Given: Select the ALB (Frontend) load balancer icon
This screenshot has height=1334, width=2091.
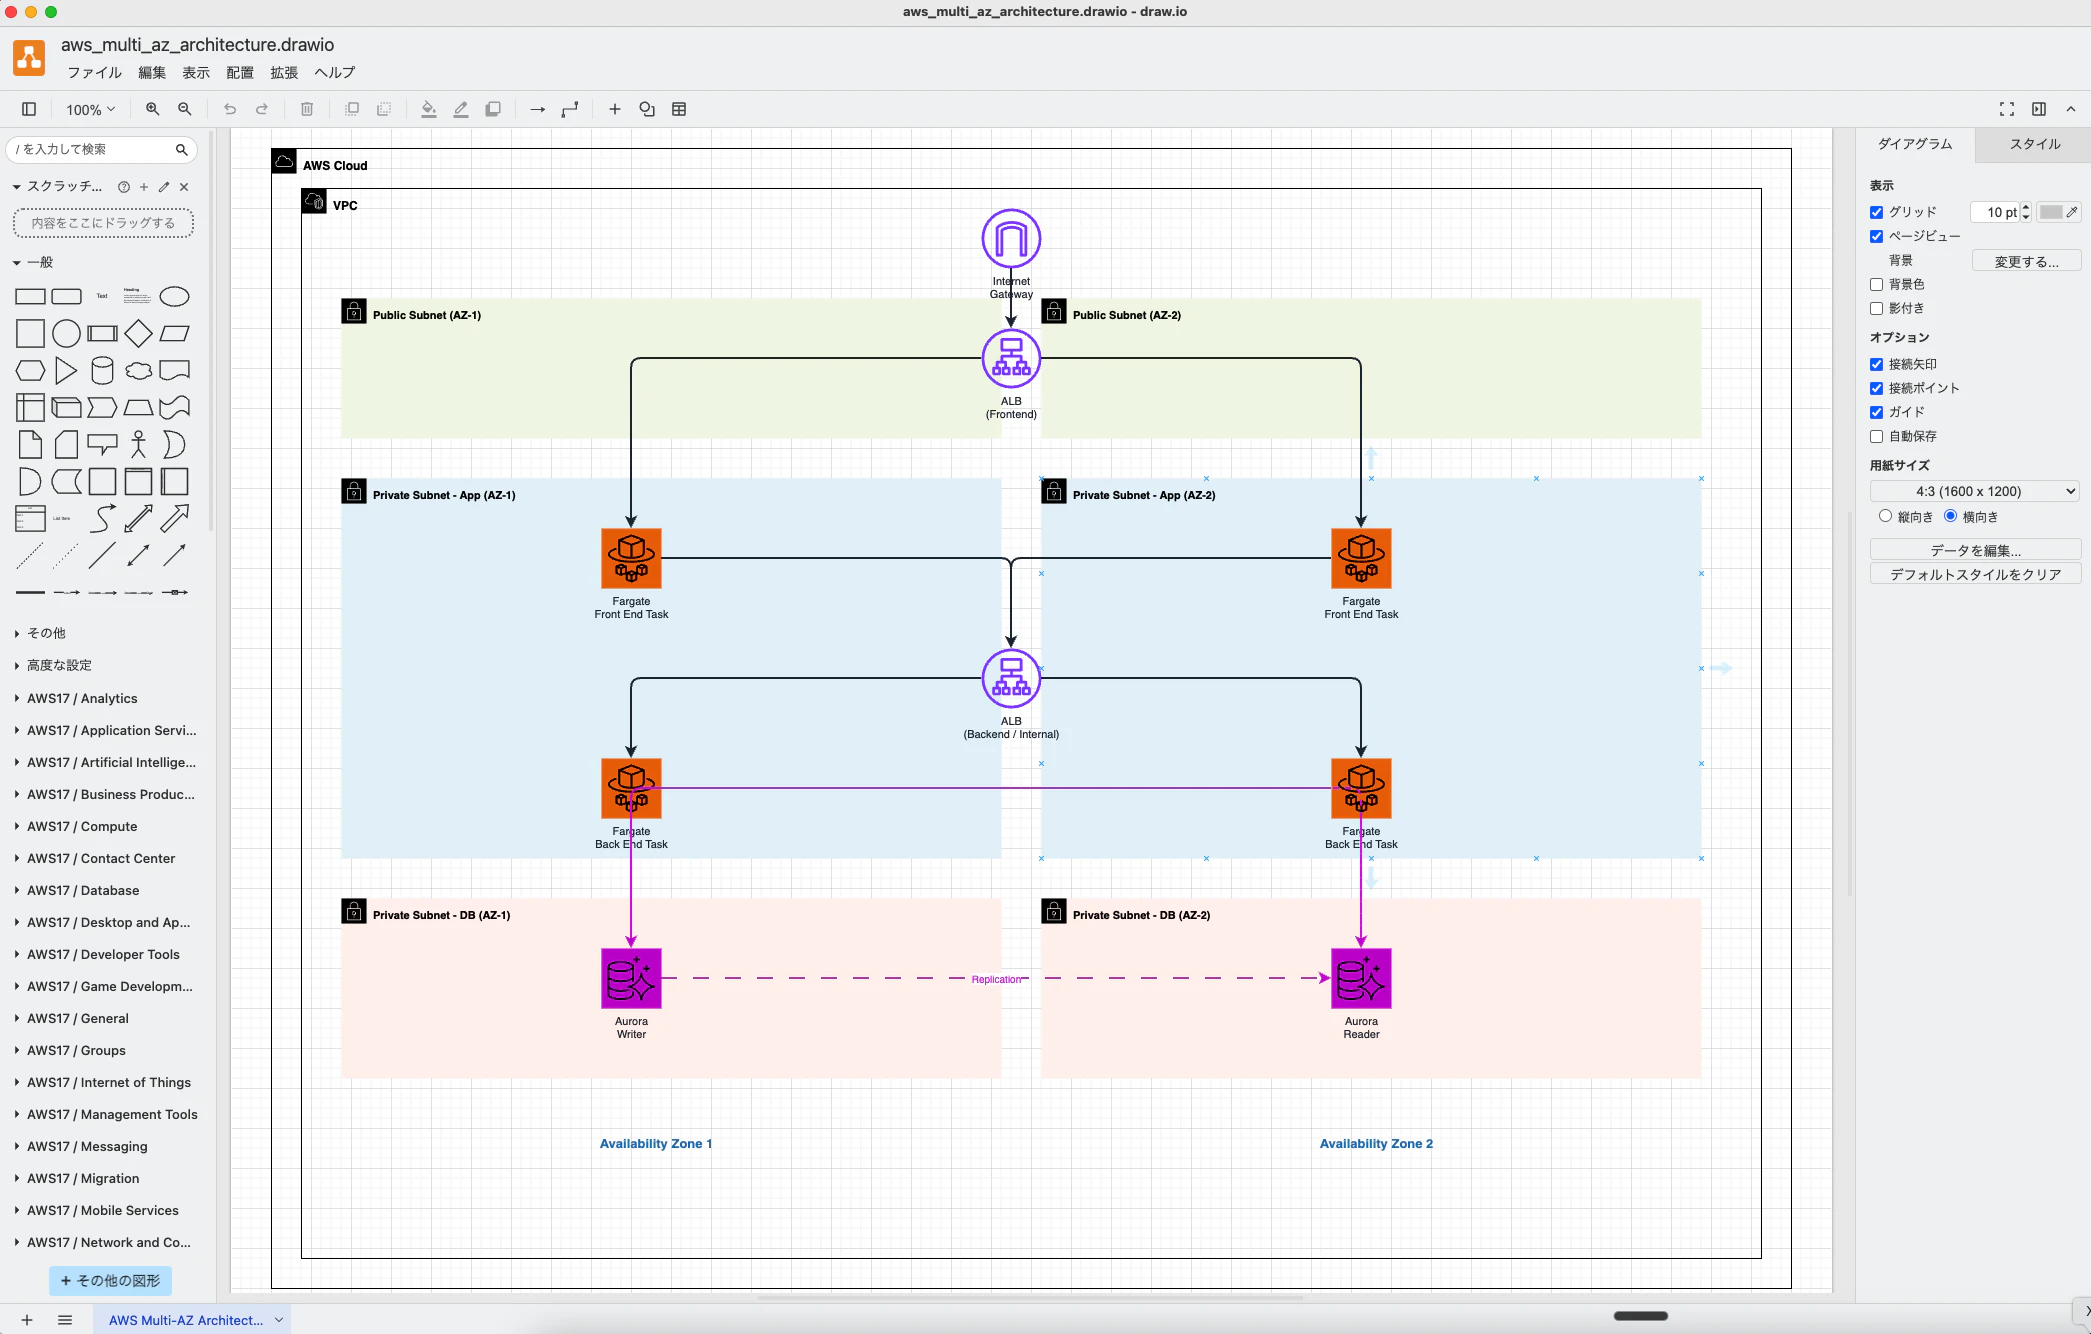Looking at the screenshot, I should click(x=1011, y=358).
